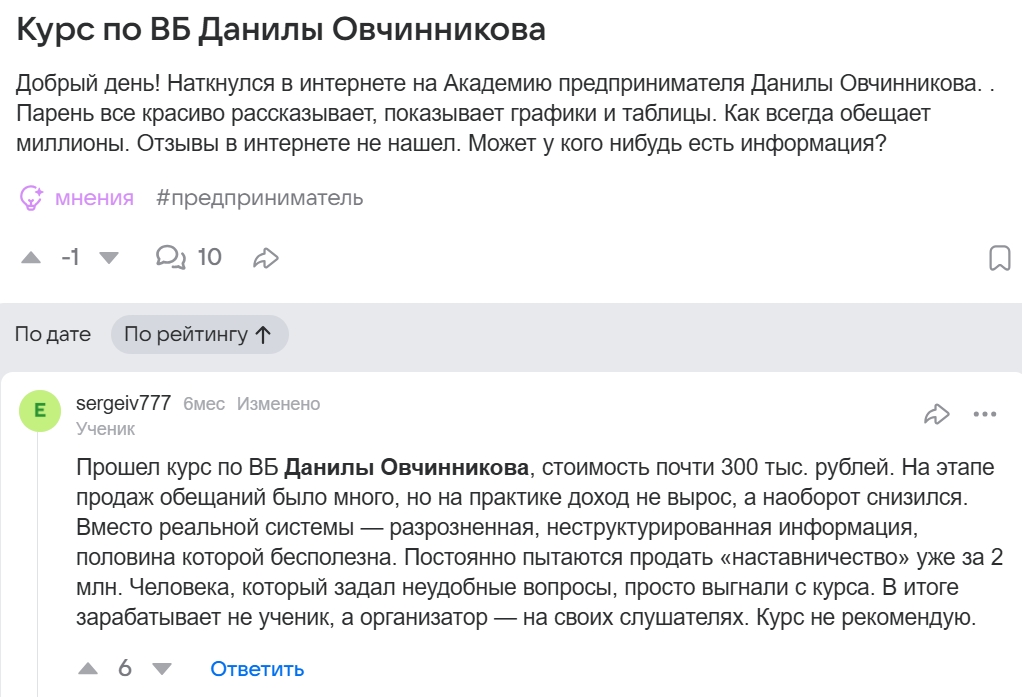Screen dimensions: 1022x697
Task: Open the #предприниматель hashtag
Action: (x=260, y=198)
